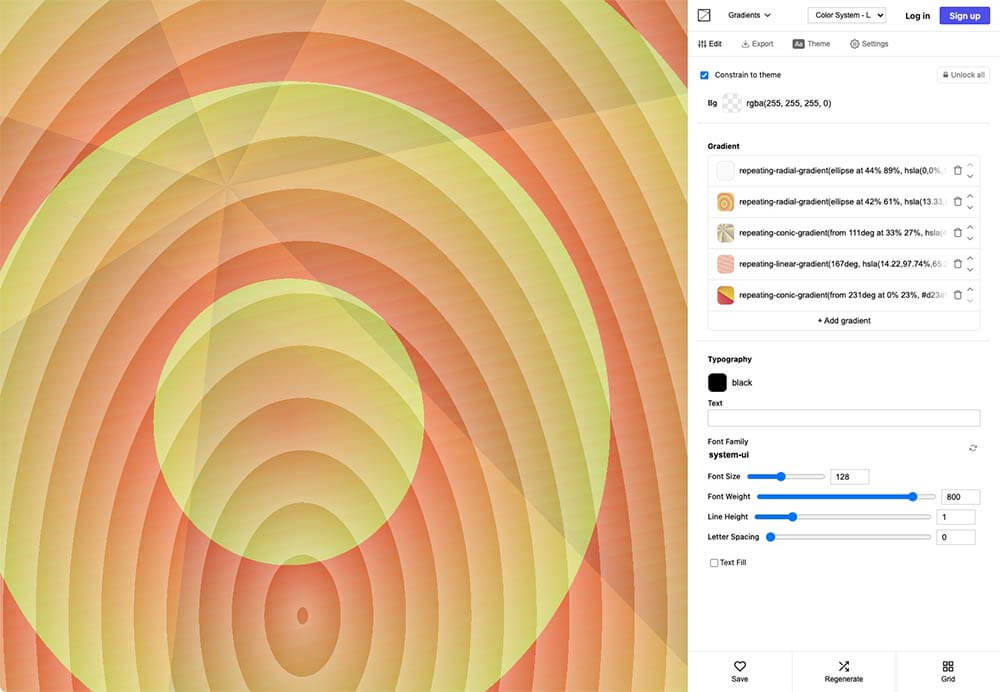Focus the Text input field
The width and height of the screenshot is (1000, 692).
(844, 418)
